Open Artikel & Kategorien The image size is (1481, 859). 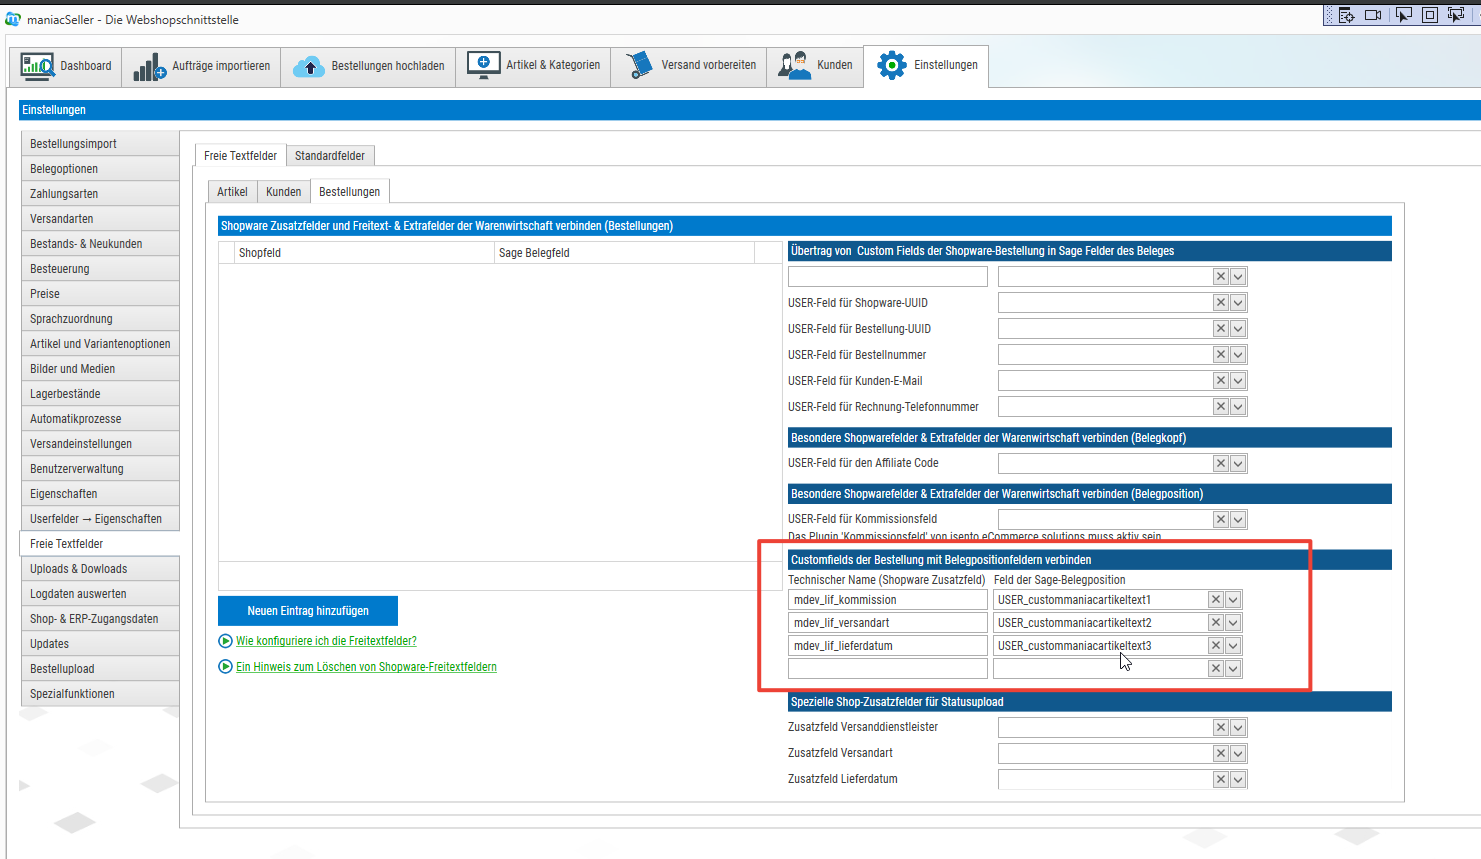[533, 66]
